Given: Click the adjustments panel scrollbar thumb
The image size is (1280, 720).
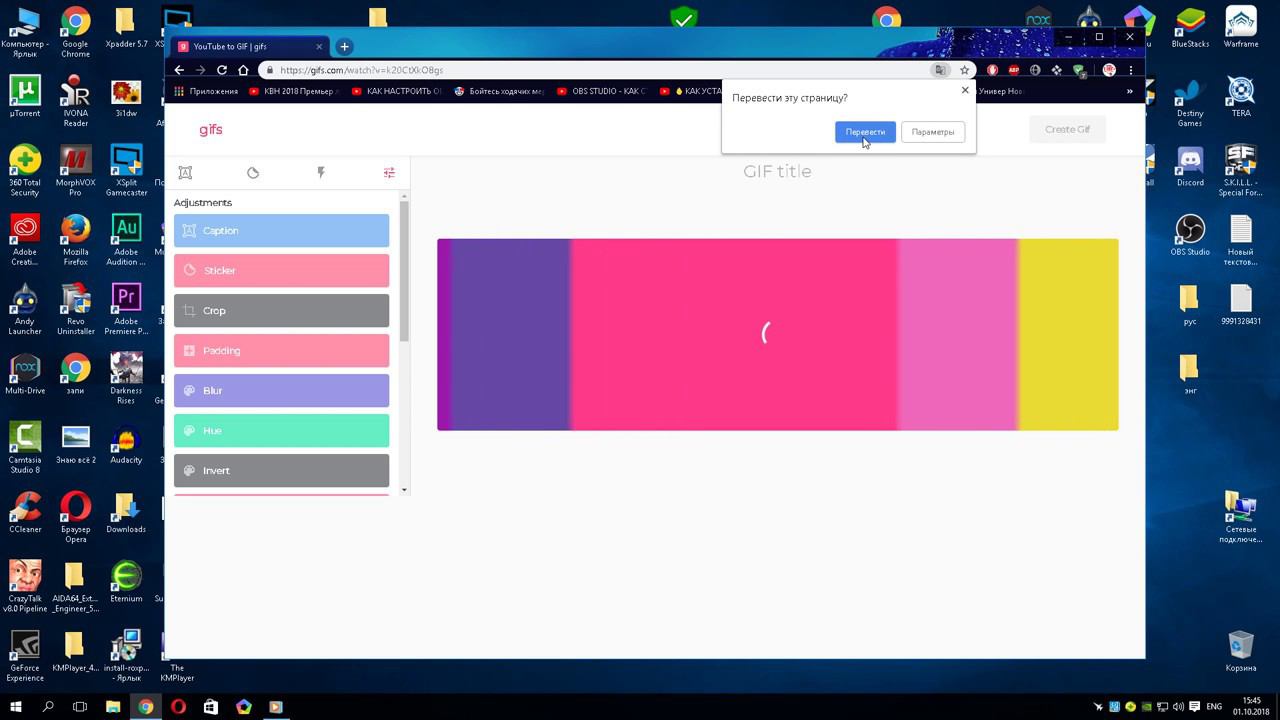Looking at the screenshot, I should click(x=404, y=272).
